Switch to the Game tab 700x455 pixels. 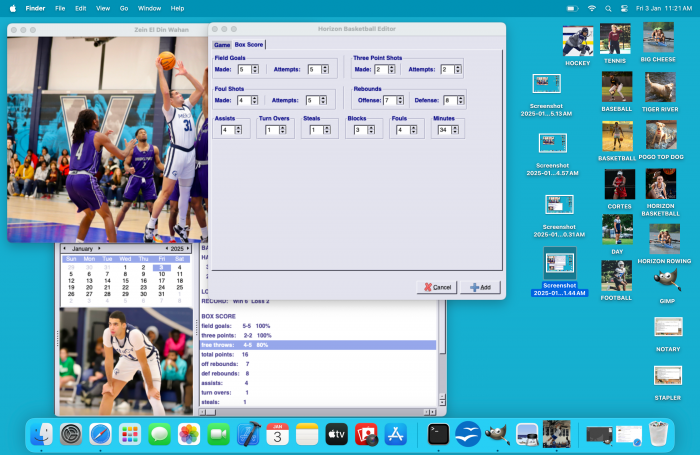pos(221,45)
